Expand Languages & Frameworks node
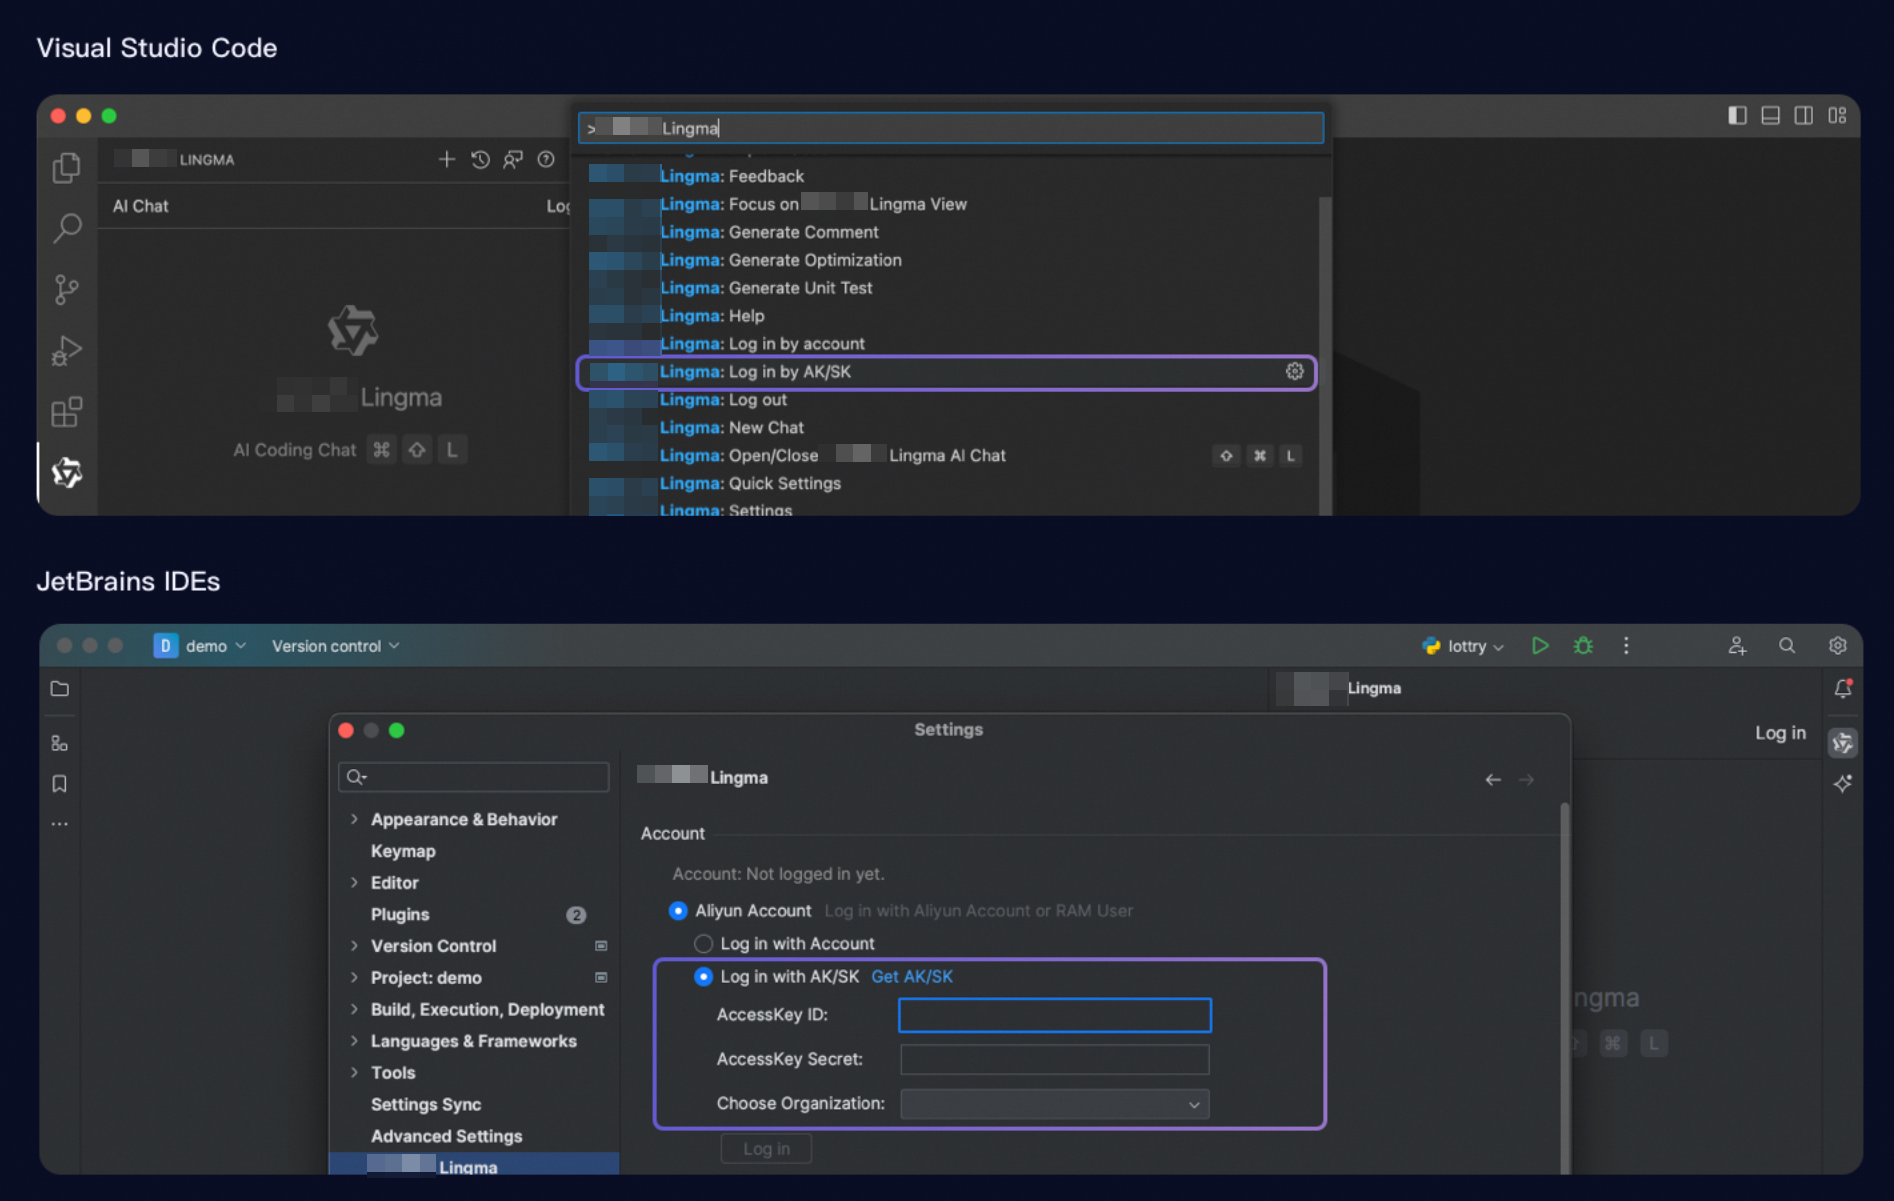This screenshot has width=1894, height=1201. coord(354,1041)
